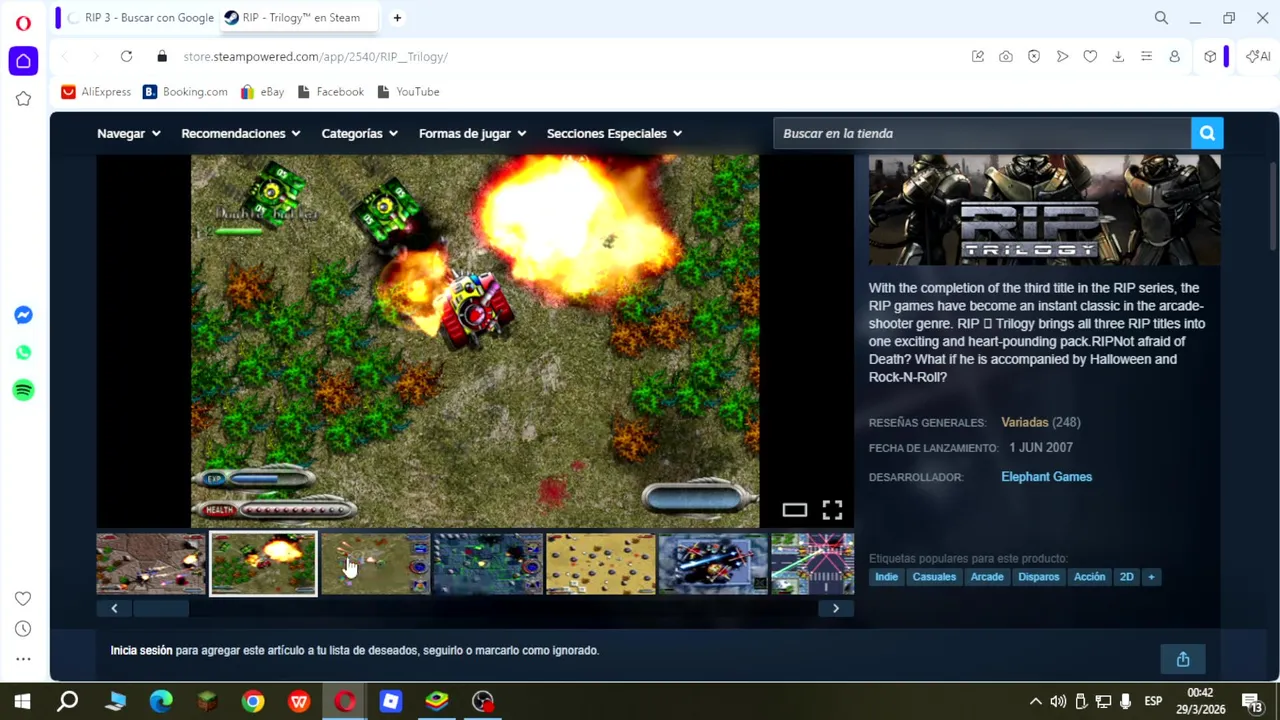Expand the Secciones Especiales menu

tap(615, 133)
